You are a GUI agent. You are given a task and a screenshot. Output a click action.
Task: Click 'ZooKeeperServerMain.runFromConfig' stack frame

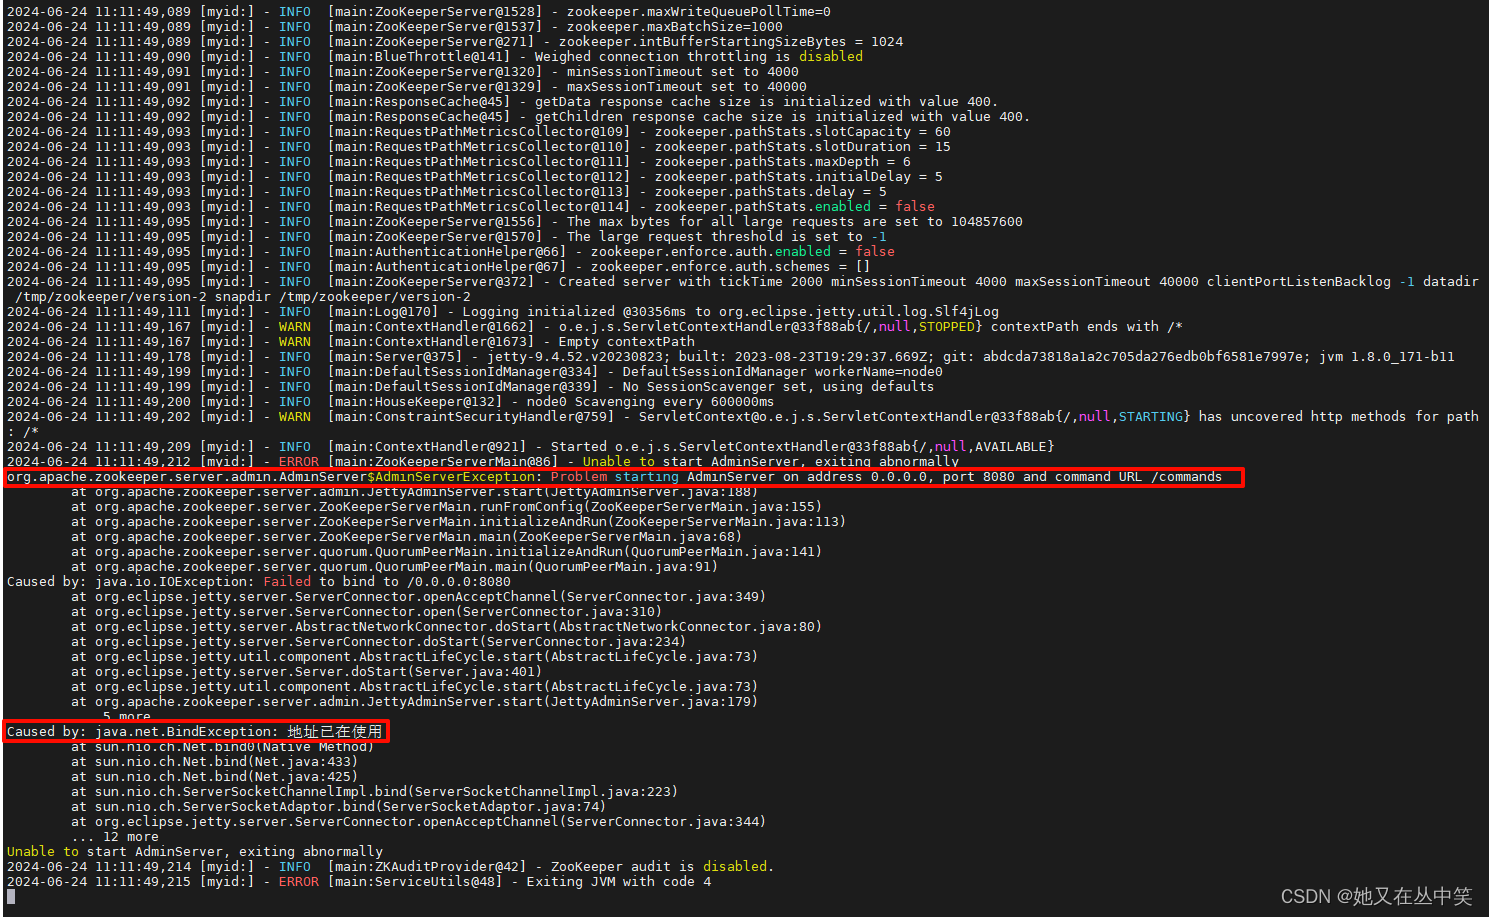coord(446,507)
